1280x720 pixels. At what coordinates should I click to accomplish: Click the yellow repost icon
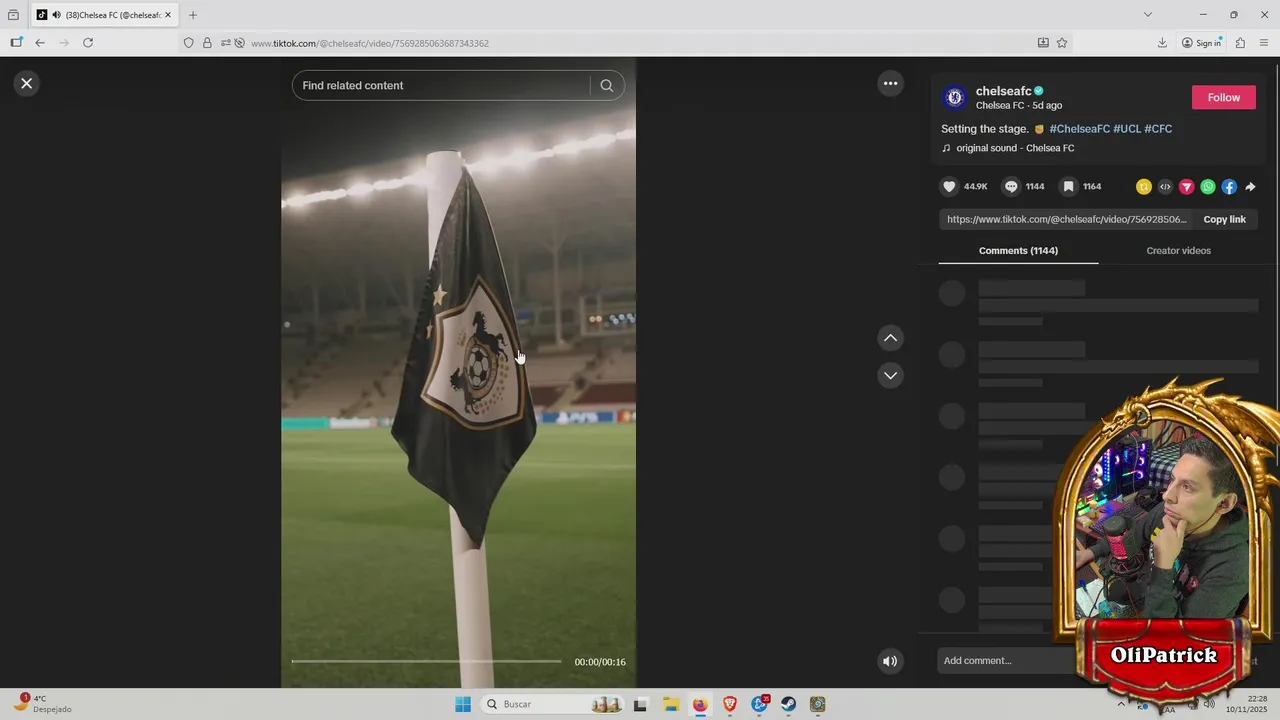click(1144, 187)
